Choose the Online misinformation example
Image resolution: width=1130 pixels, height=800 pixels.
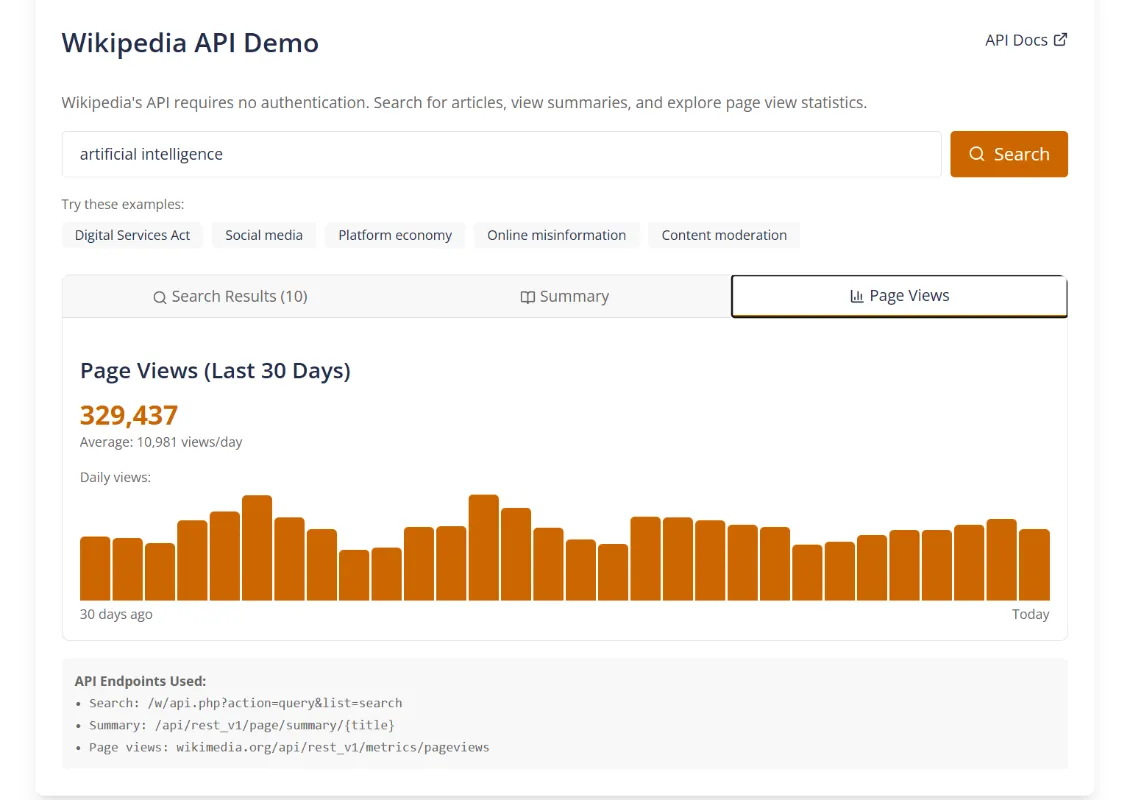(556, 235)
